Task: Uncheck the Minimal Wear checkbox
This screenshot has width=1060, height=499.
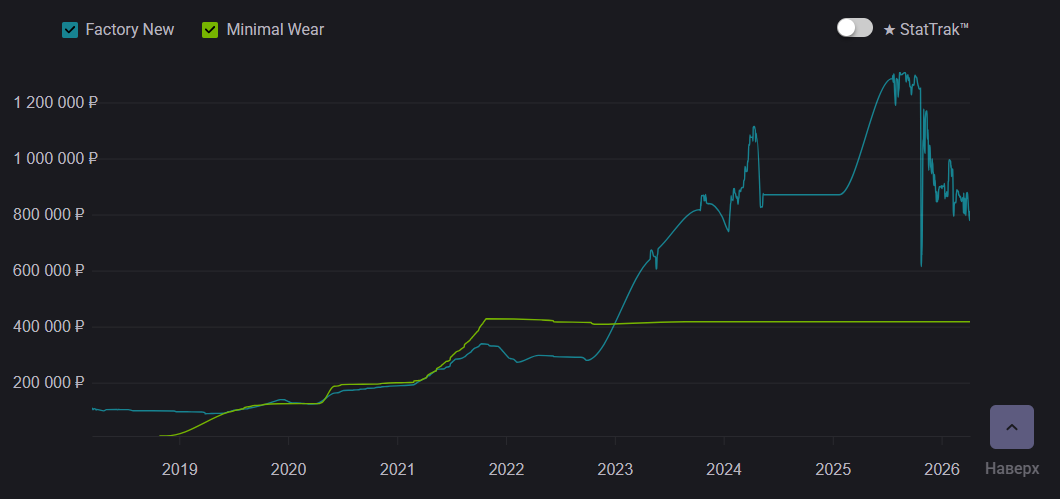Action: (210, 30)
